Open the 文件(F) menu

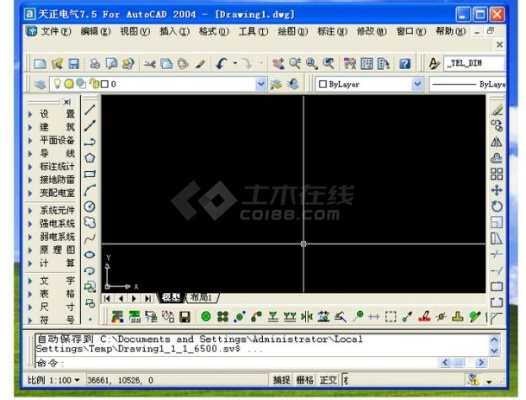pos(56,32)
